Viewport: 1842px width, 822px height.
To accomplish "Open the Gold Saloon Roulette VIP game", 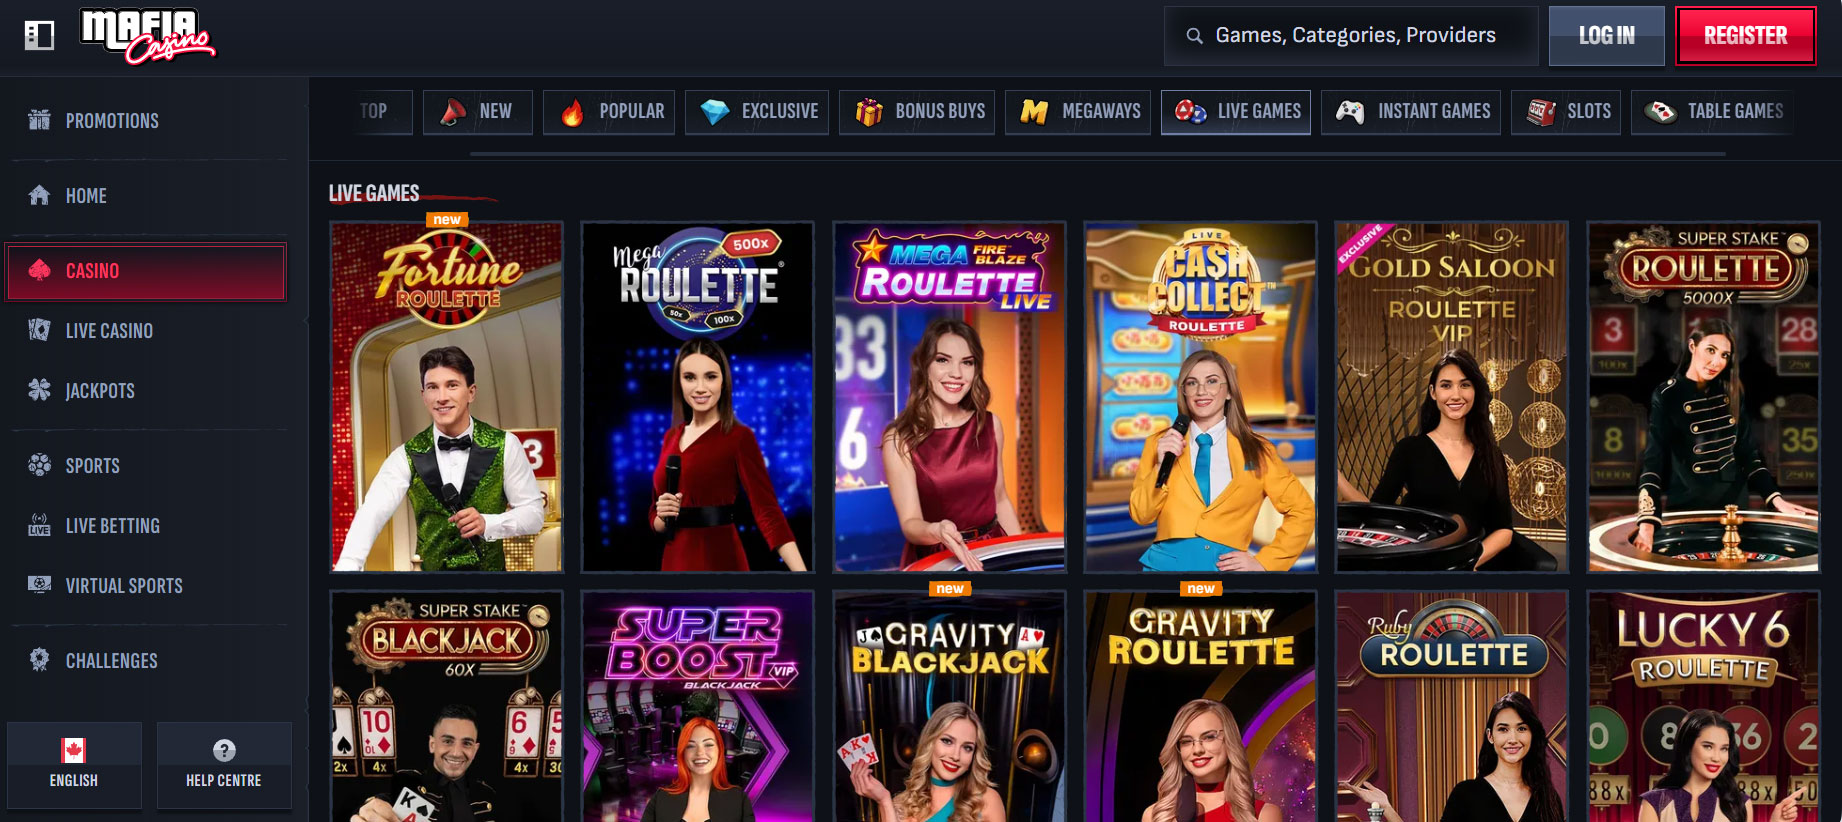I will 1452,397.
